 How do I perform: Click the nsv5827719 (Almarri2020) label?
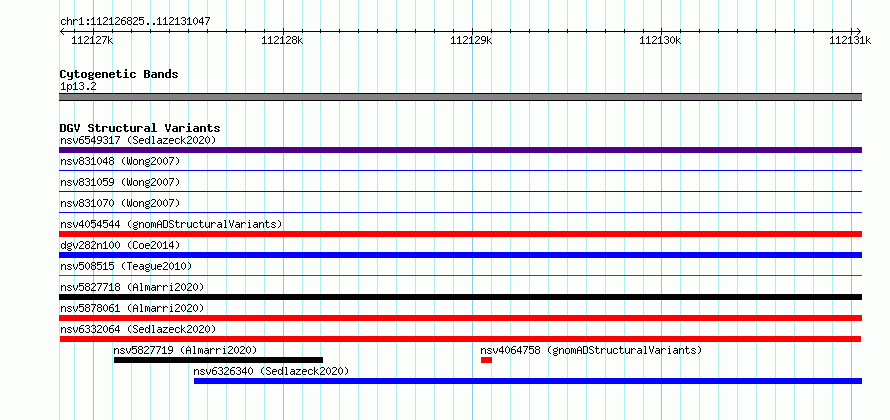[186, 350]
